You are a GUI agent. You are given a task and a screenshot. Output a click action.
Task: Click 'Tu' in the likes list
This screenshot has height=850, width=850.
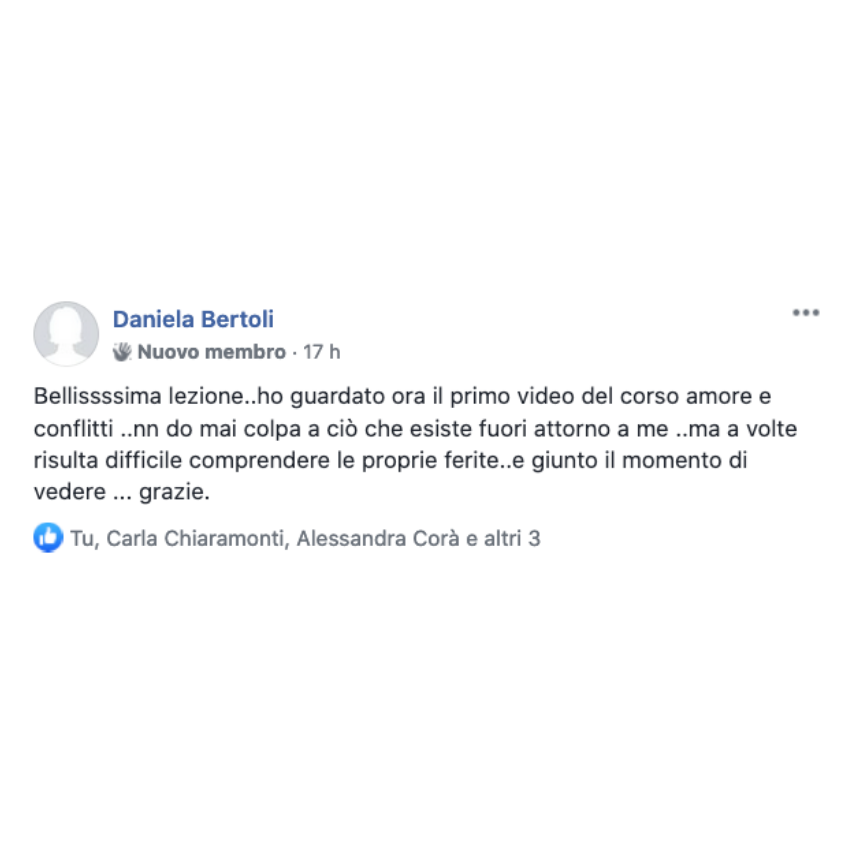(x=82, y=538)
